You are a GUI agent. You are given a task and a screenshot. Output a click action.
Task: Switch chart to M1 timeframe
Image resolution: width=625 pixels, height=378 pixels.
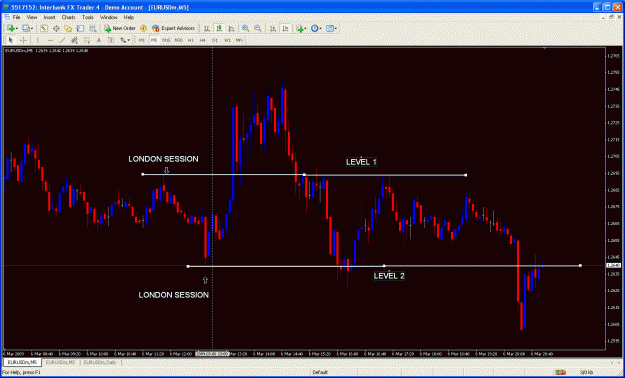[x=142, y=40]
